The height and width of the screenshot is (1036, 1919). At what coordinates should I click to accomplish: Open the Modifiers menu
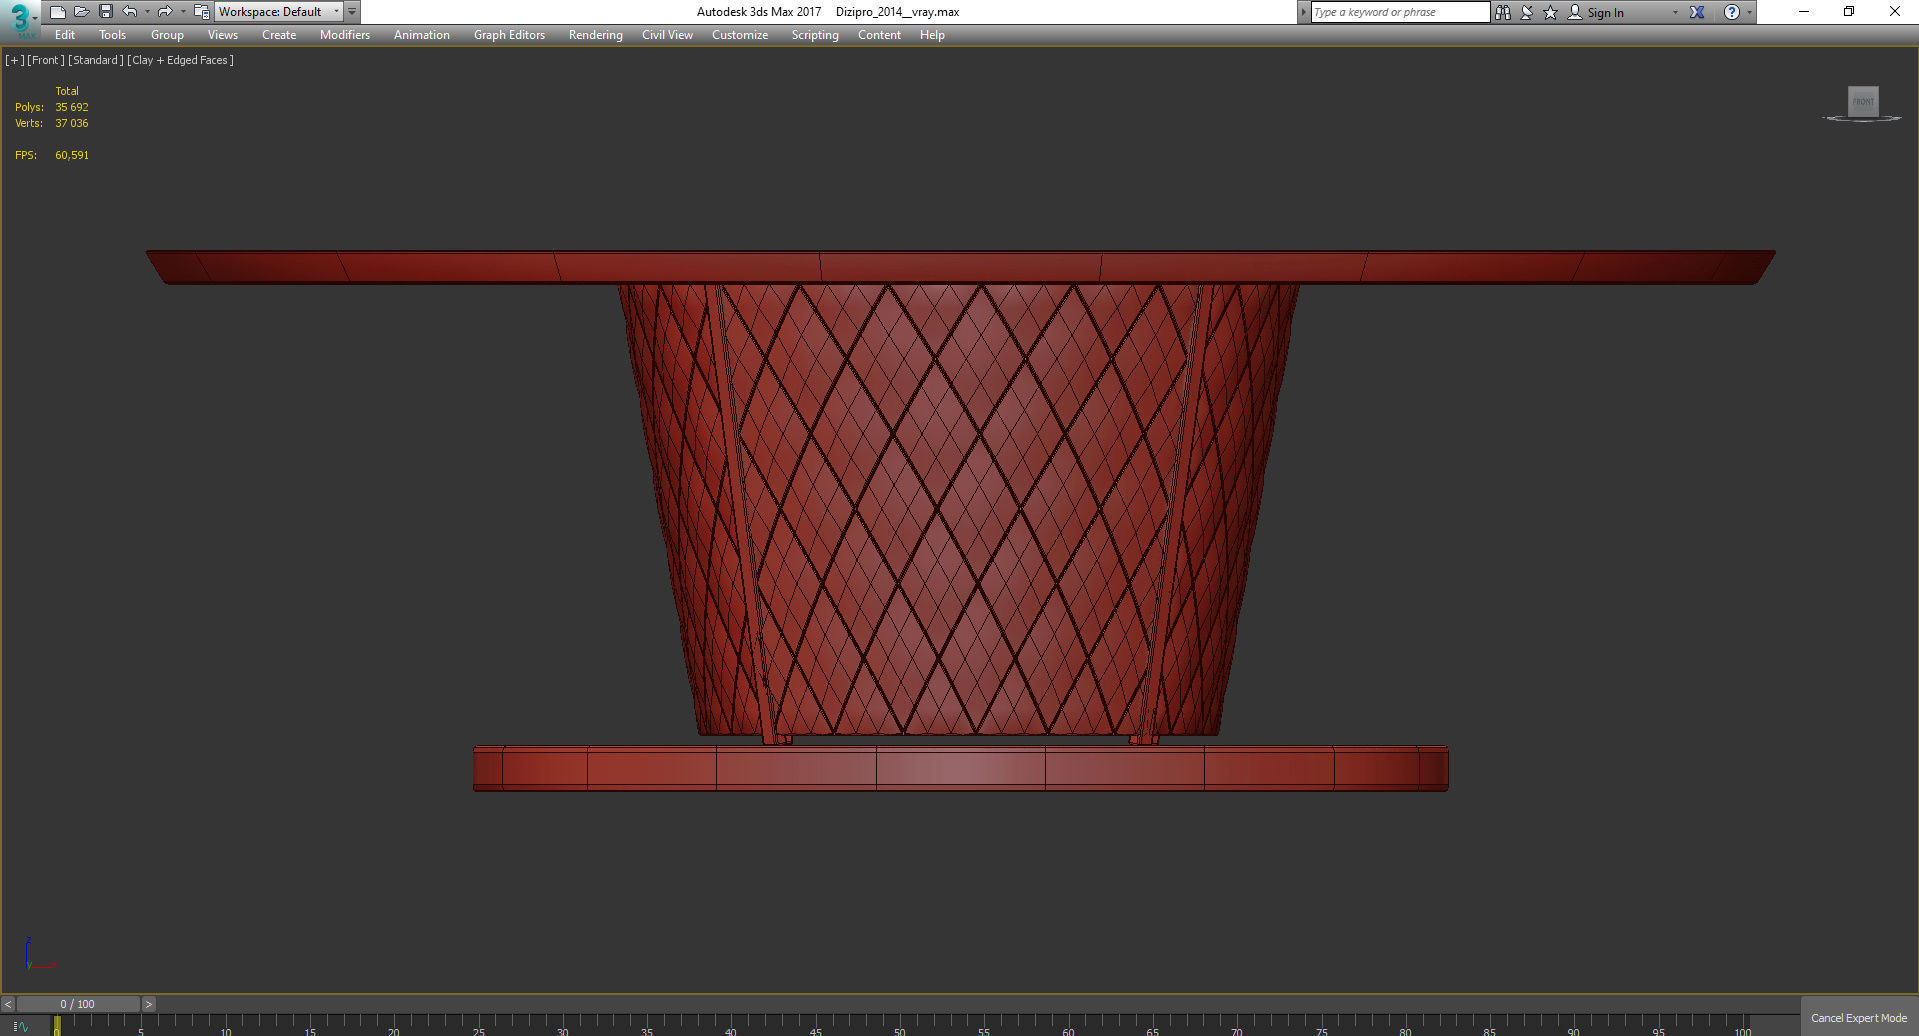(x=345, y=35)
